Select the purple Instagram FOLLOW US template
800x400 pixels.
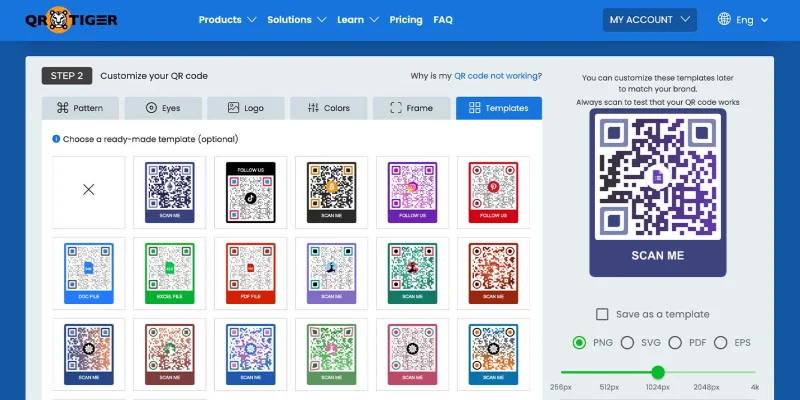pos(412,192)
